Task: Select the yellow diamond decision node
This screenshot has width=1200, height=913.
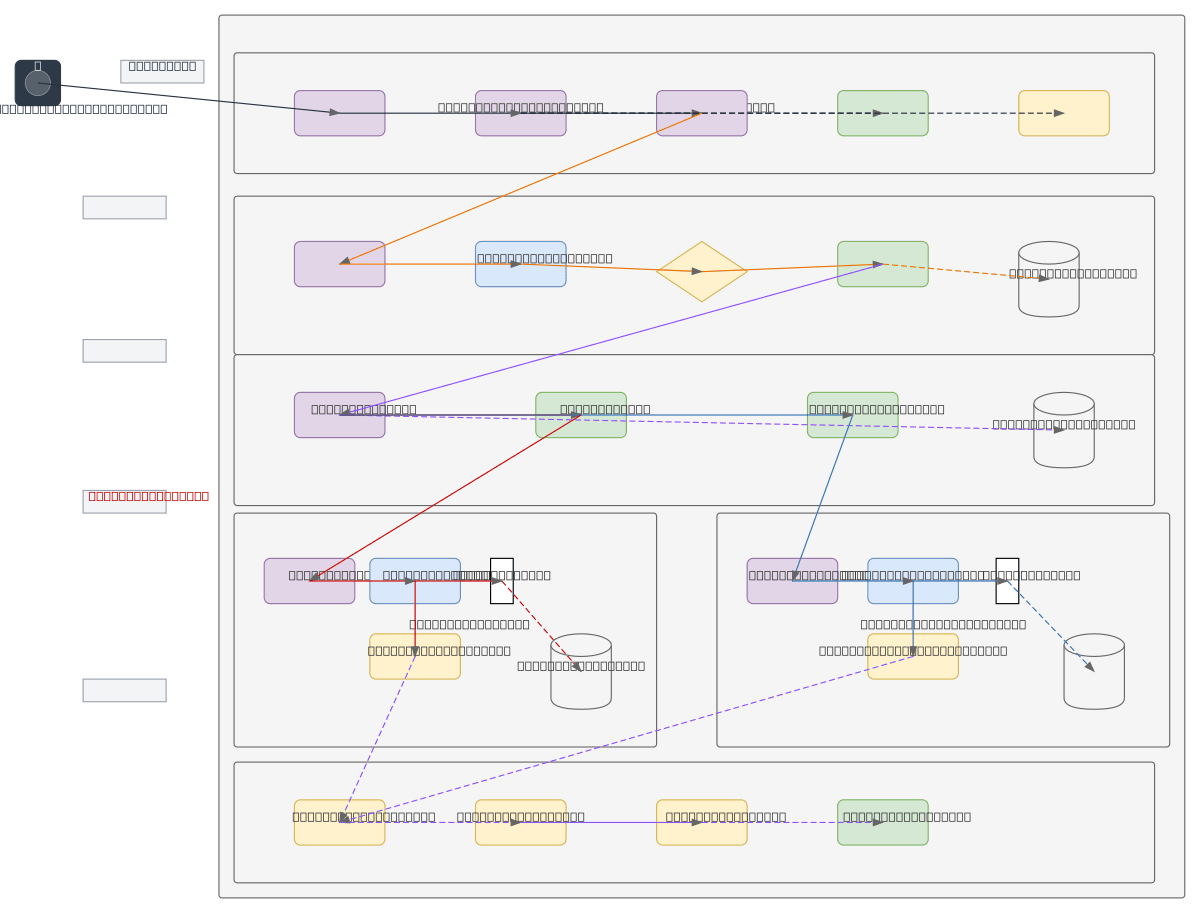Action: pos(701,271)
